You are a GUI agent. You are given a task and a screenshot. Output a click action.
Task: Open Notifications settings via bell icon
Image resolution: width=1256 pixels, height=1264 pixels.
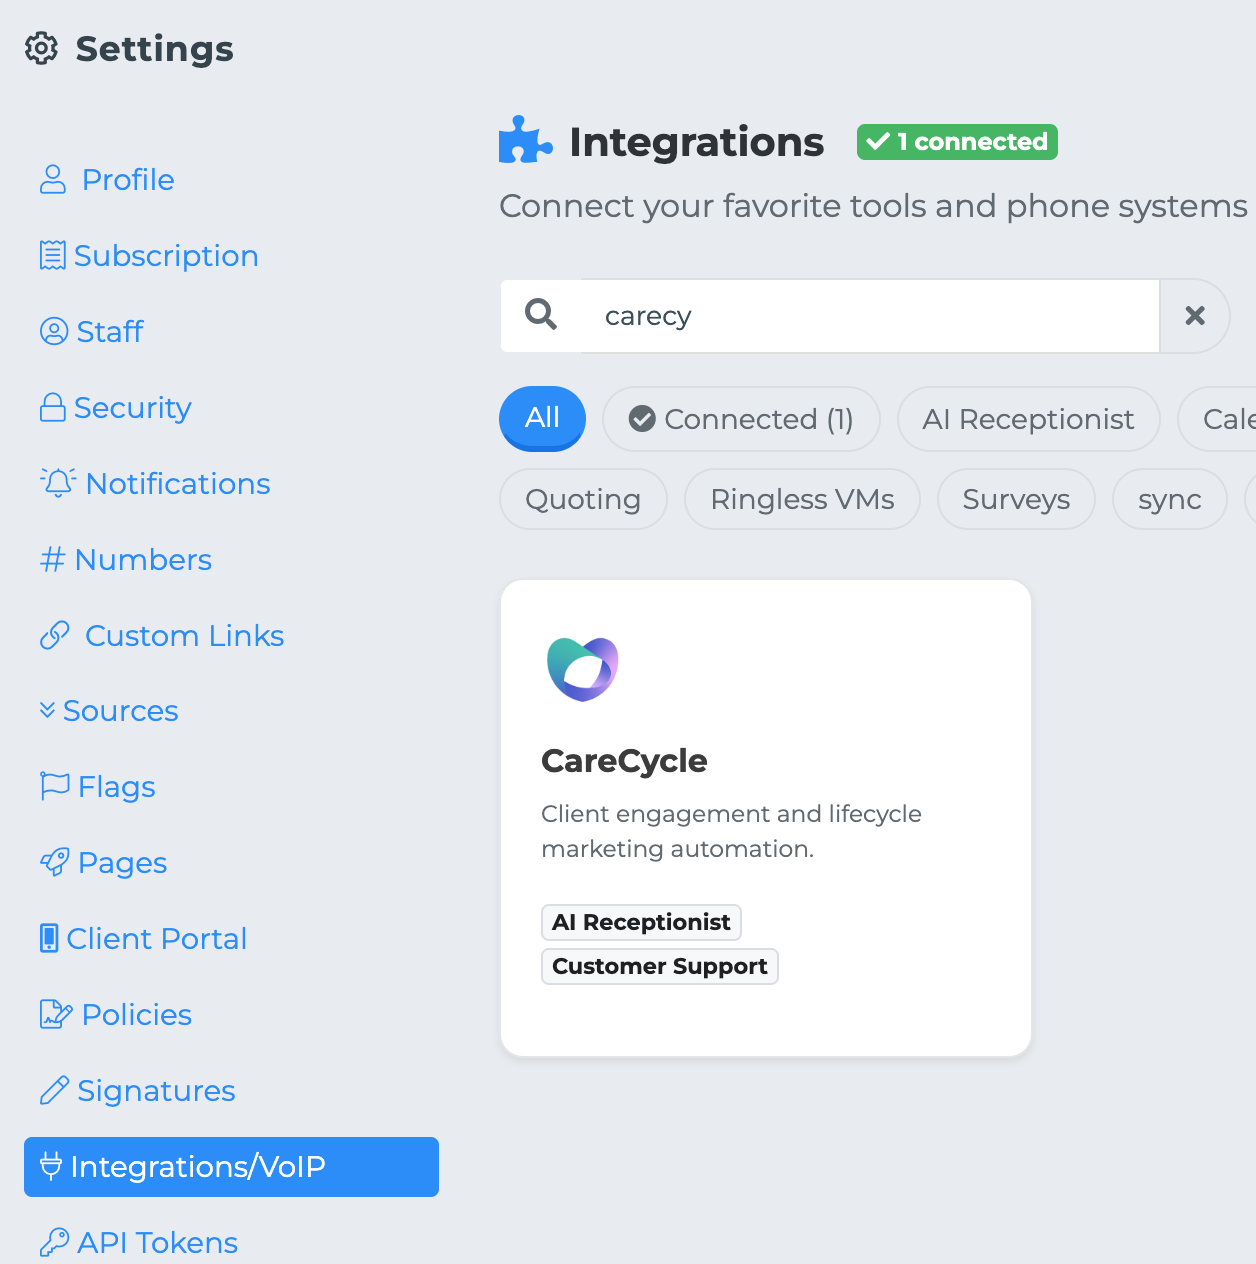[58, 483]
